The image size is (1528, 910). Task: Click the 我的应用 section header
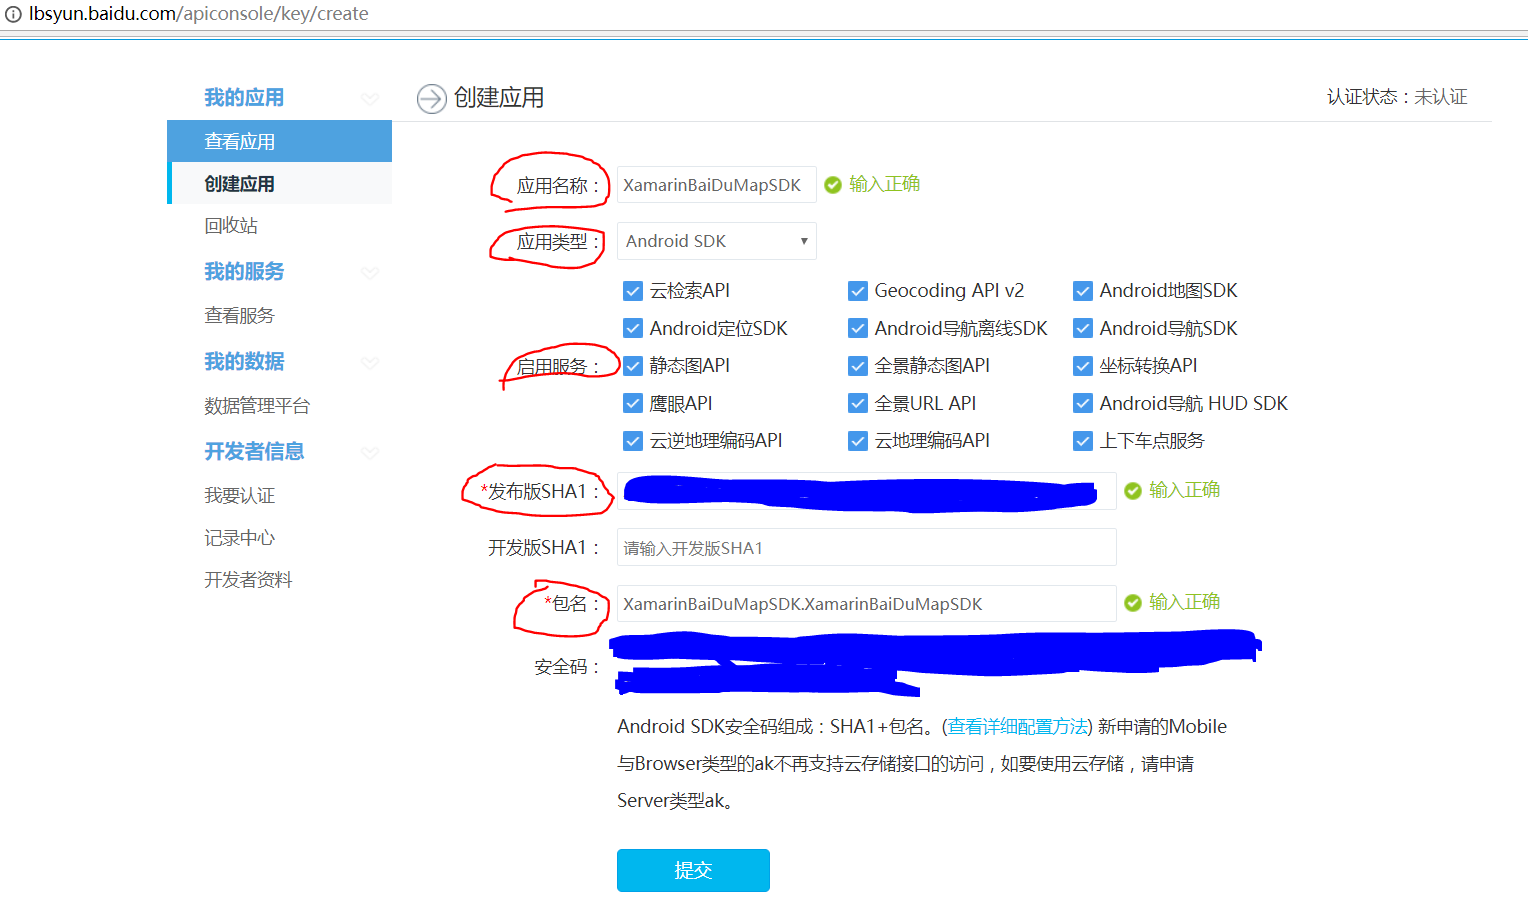click(x=244, y=97)
